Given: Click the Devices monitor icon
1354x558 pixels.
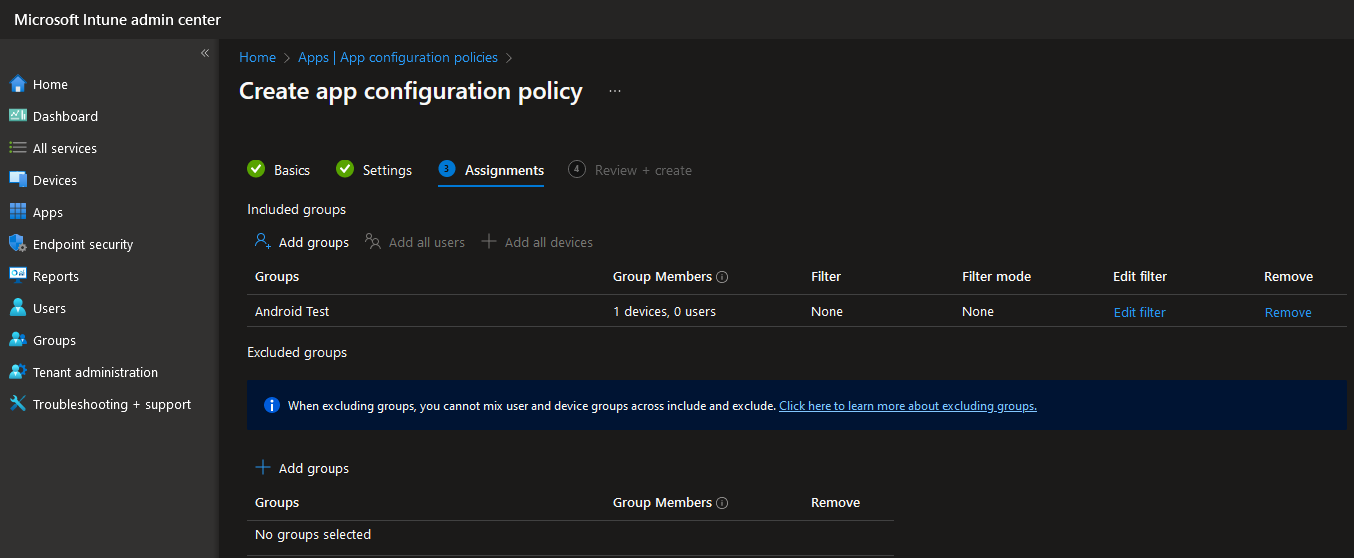Looking at the screenshot, I should pos(17,180).
